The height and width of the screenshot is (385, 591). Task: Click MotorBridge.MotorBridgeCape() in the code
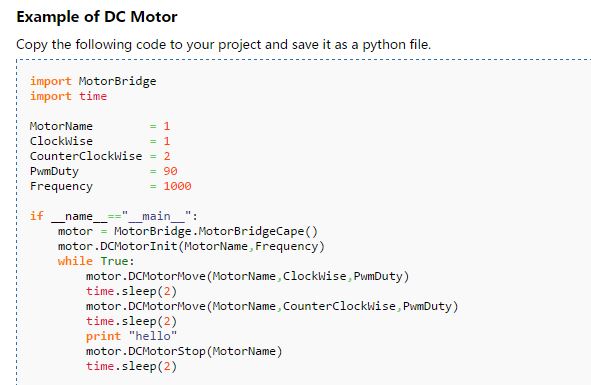(216, 231)
